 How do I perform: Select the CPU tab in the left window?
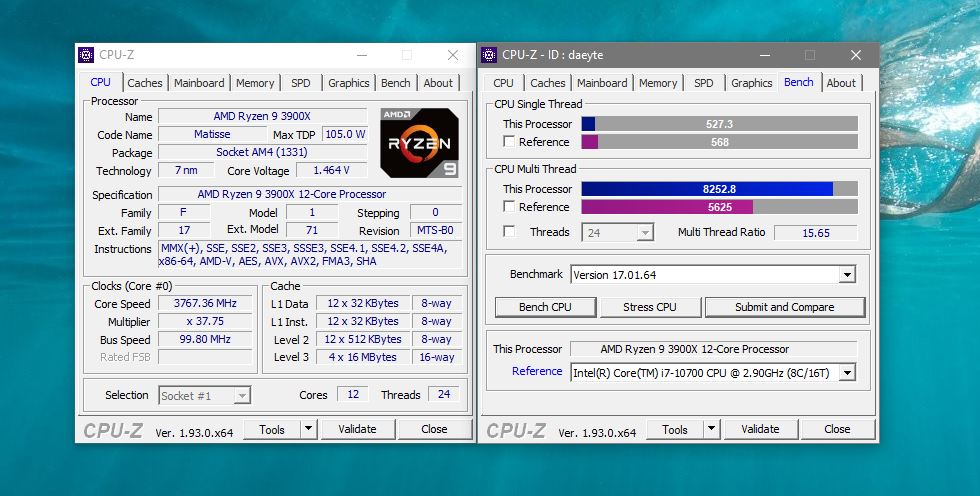[100, 82]
